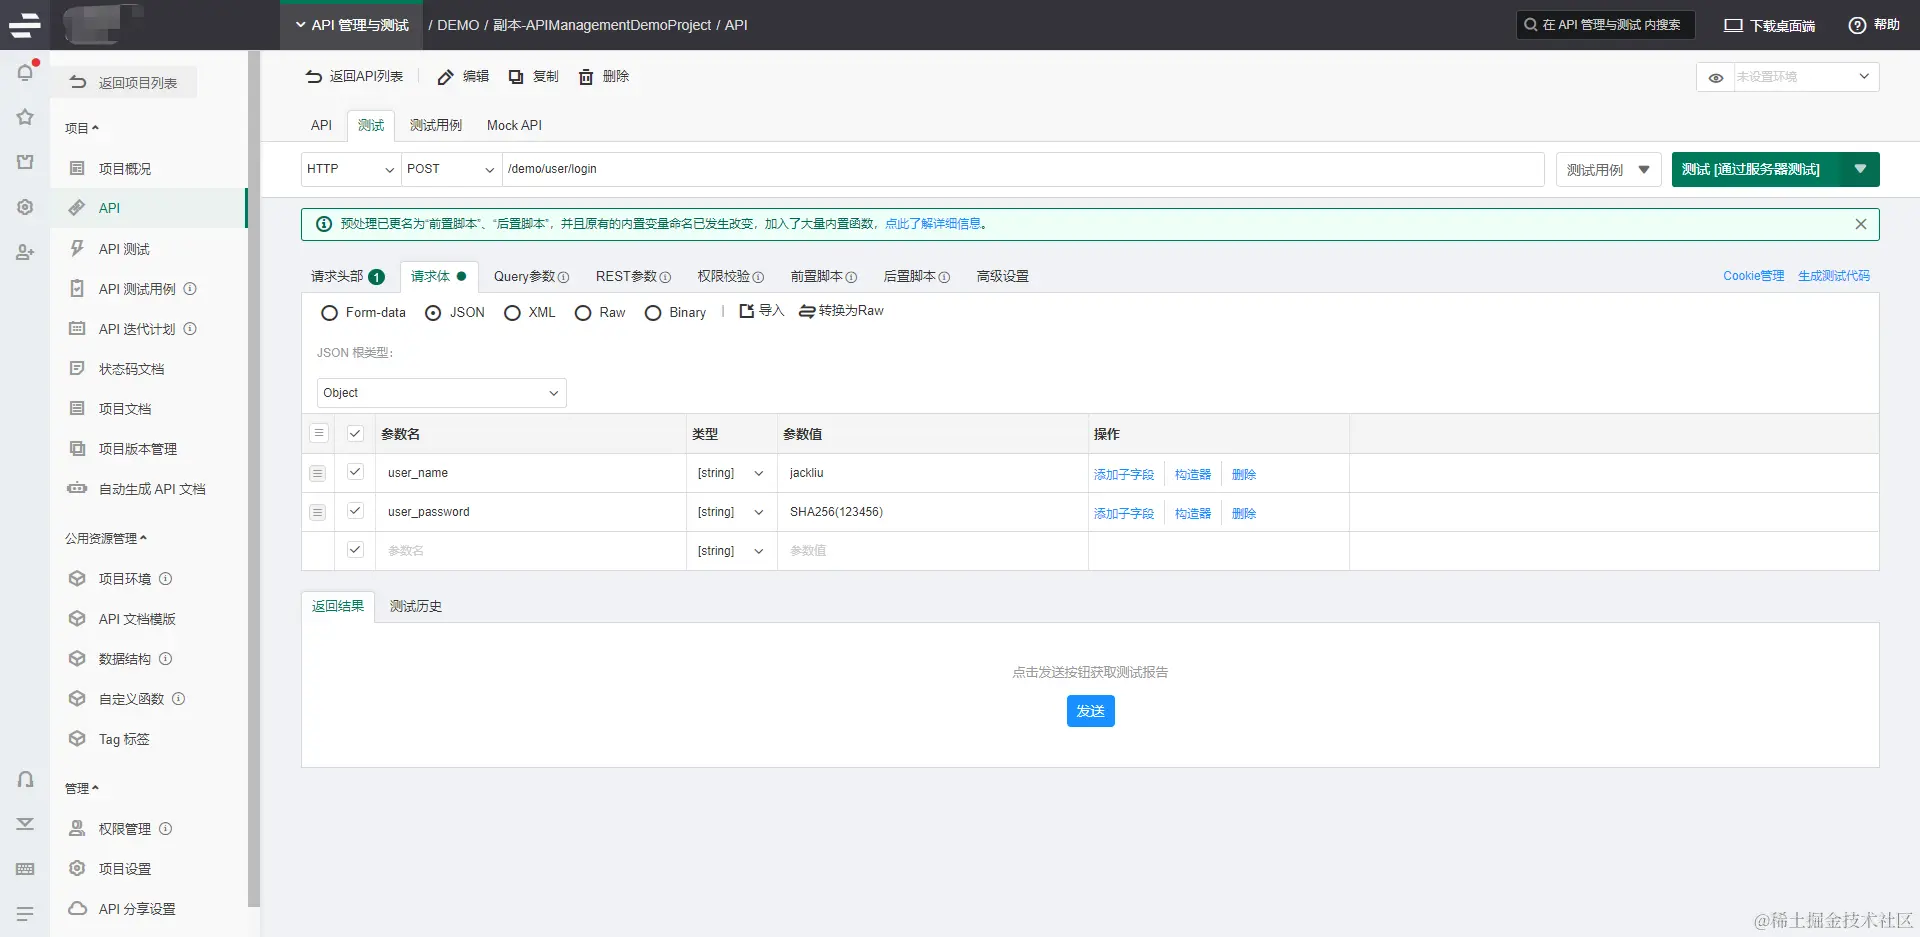Viewport: 1920px width, 937px height.
Task: Open the JSON root type Object dropdown
Action: (x=441, y=393)
